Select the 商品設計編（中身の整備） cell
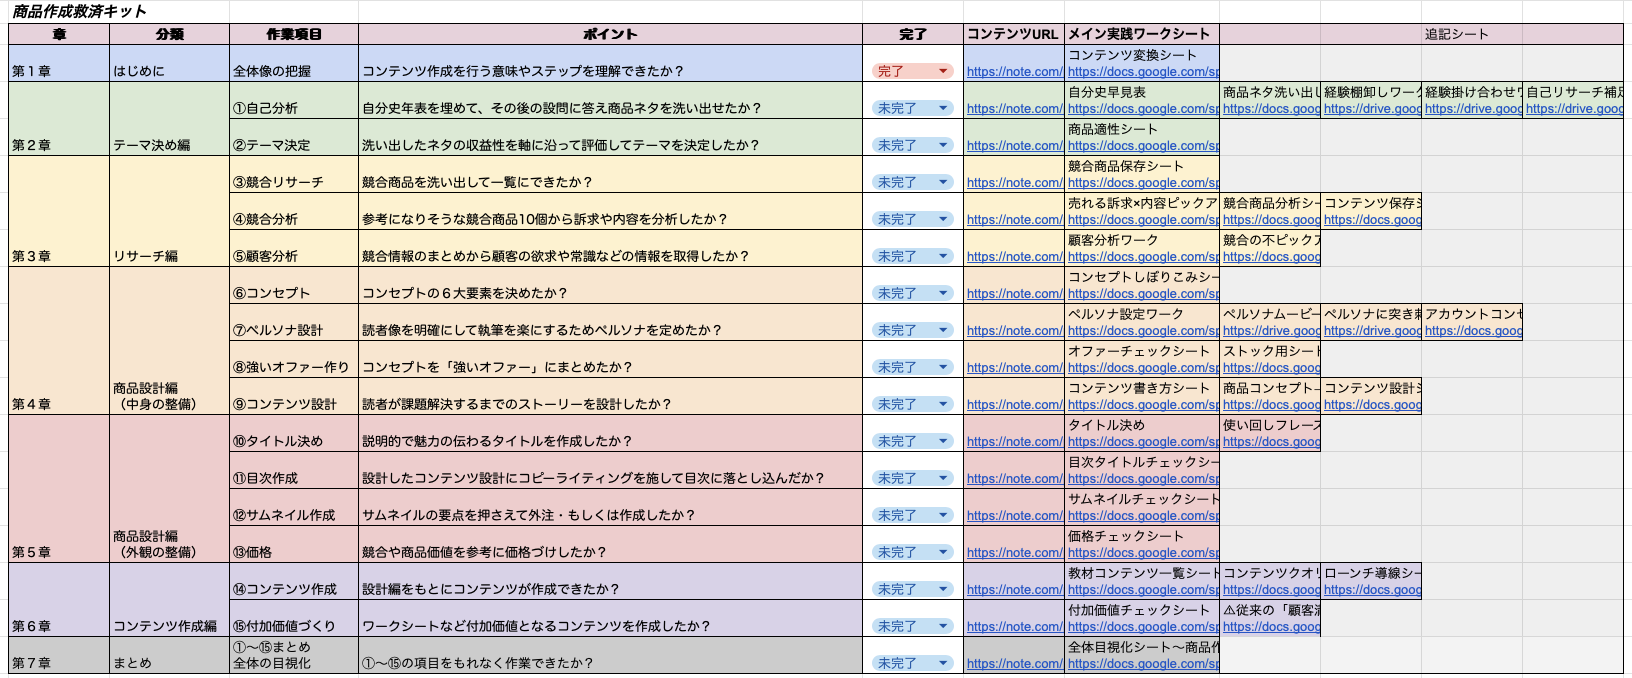 click(169, 341)
